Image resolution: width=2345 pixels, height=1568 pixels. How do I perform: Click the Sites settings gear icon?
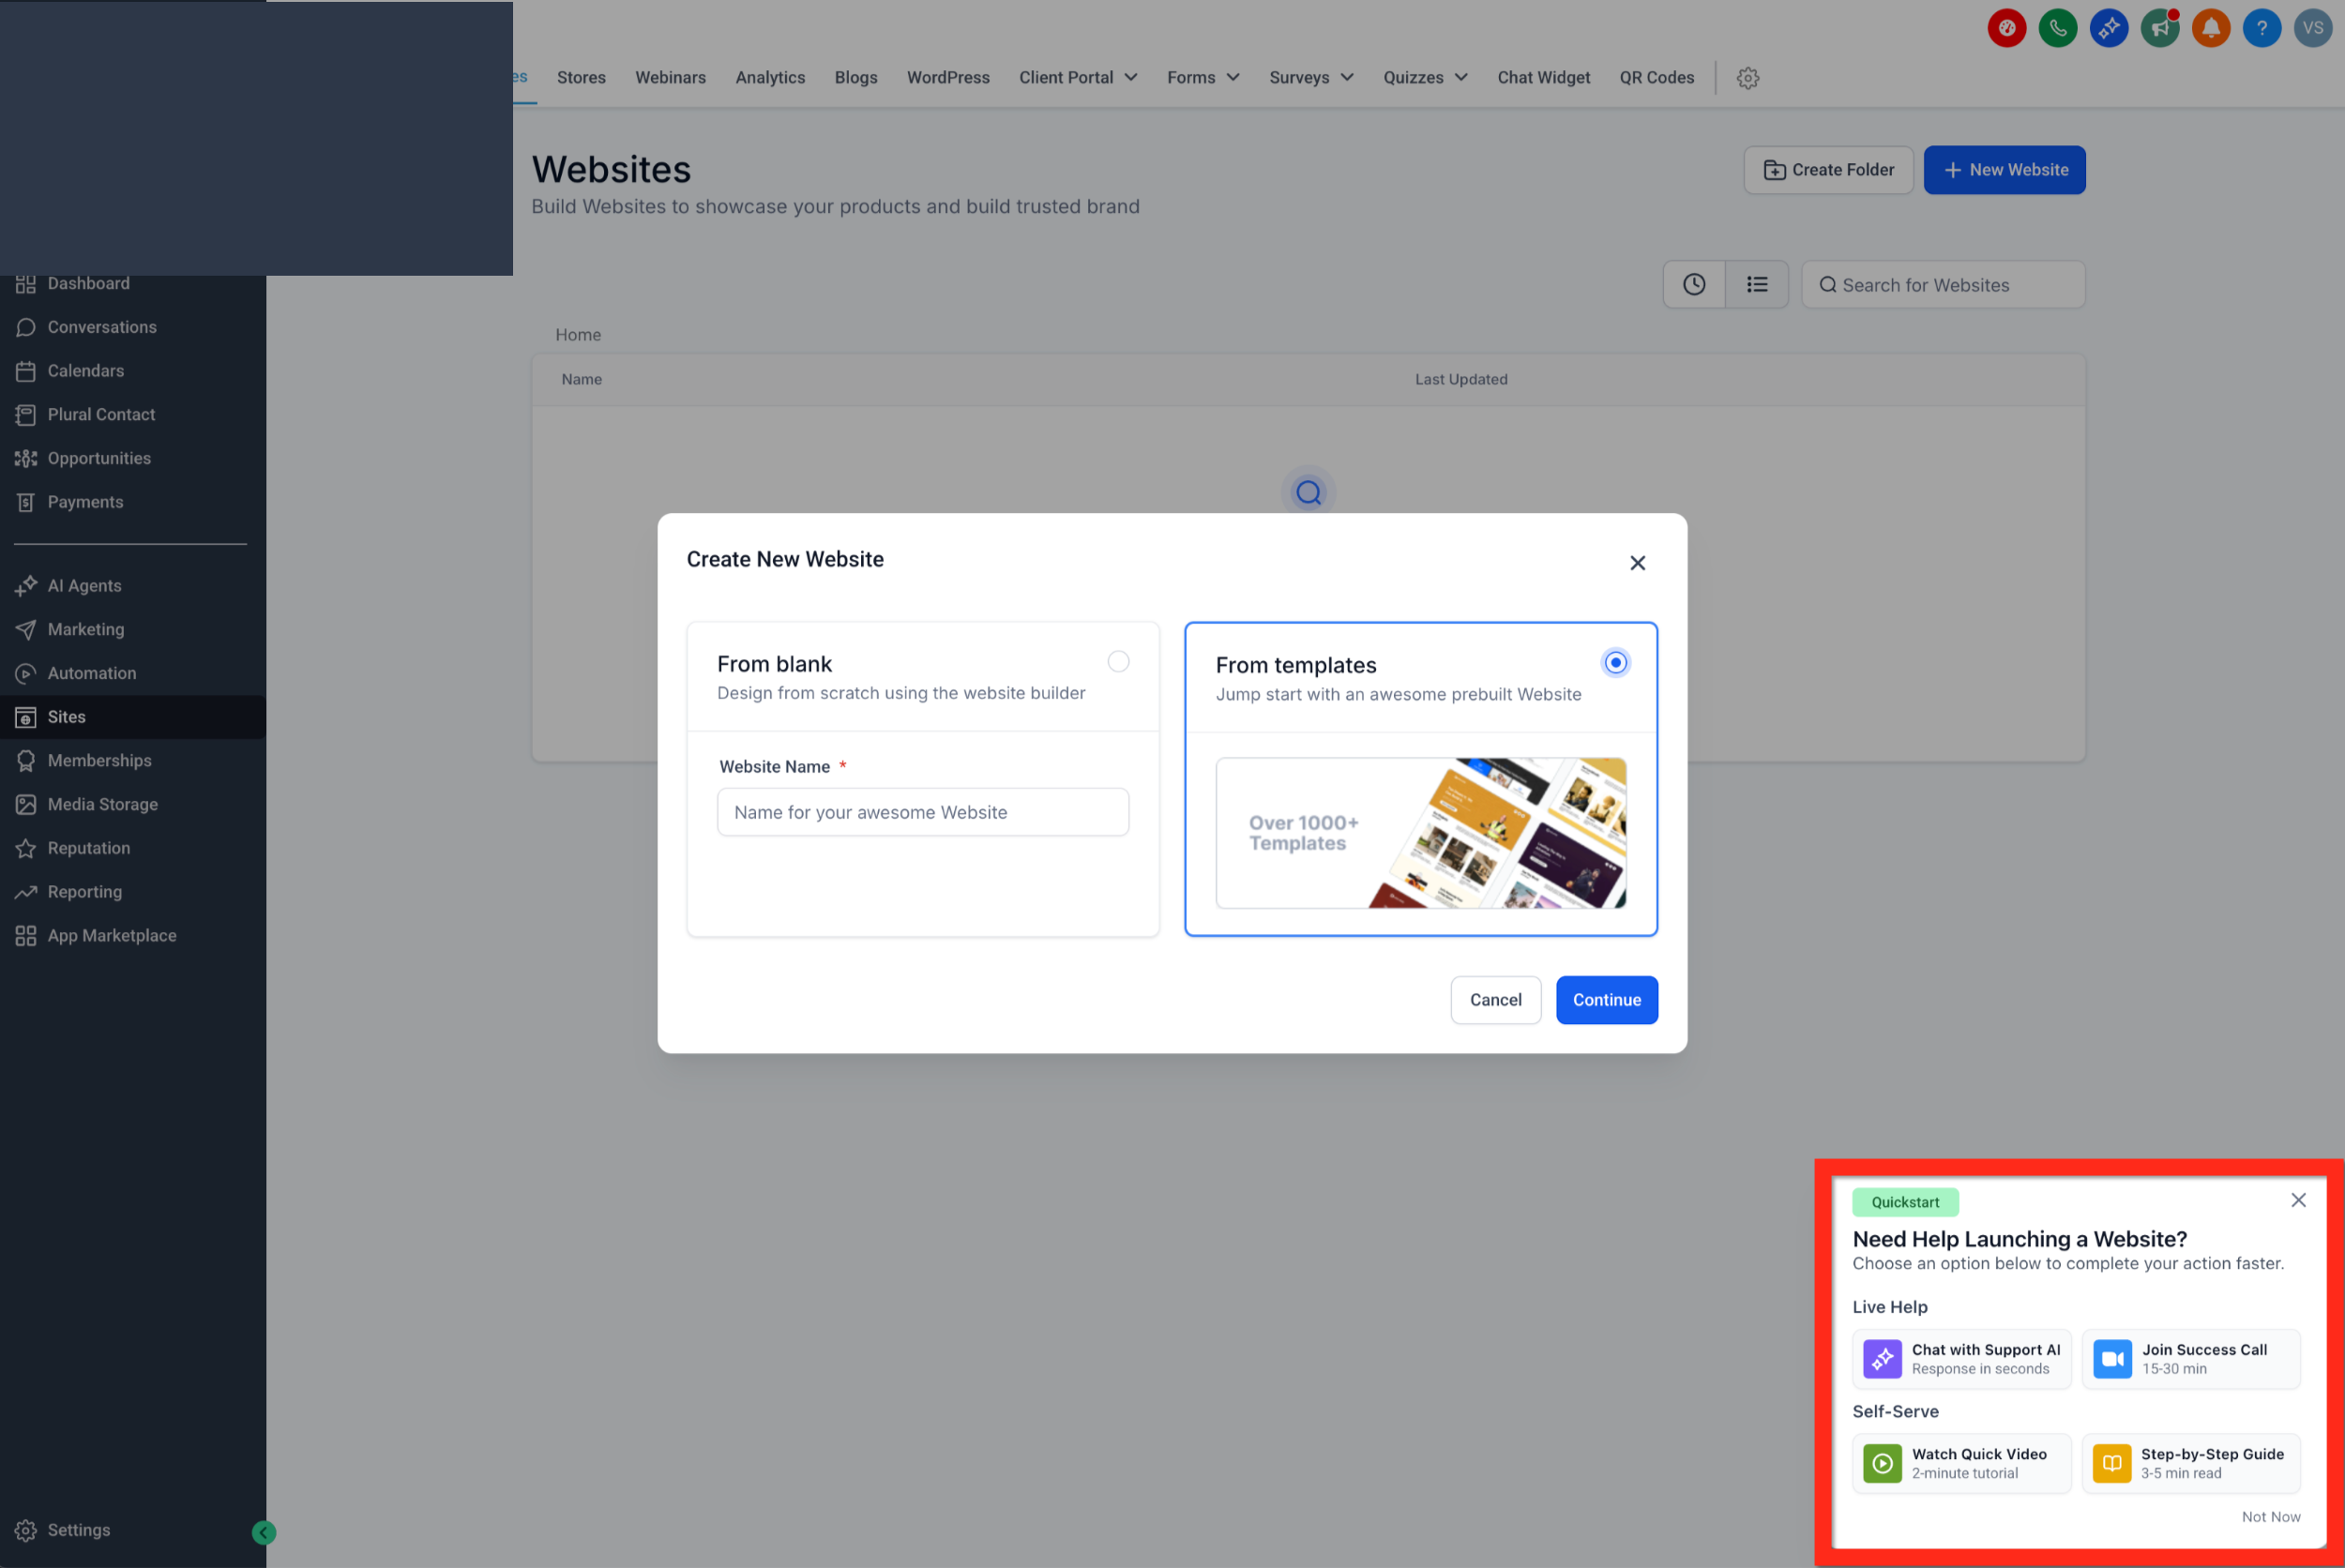pyautogui.click(x=1747, y=78)
